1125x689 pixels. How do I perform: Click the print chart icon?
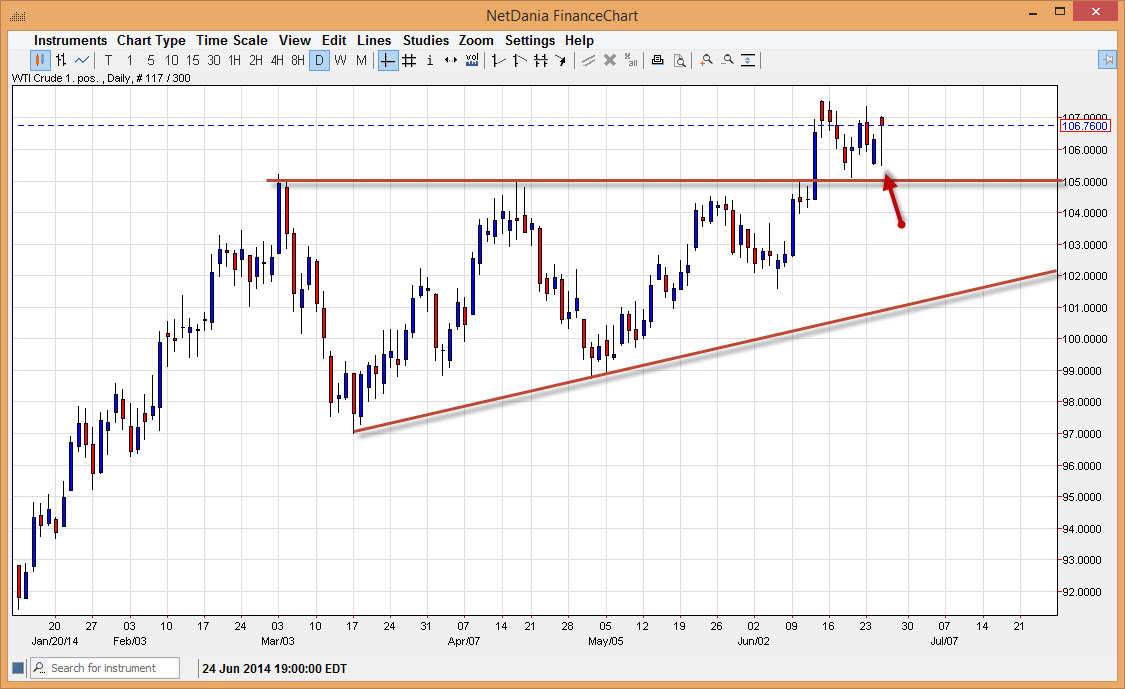click(657, 60)
